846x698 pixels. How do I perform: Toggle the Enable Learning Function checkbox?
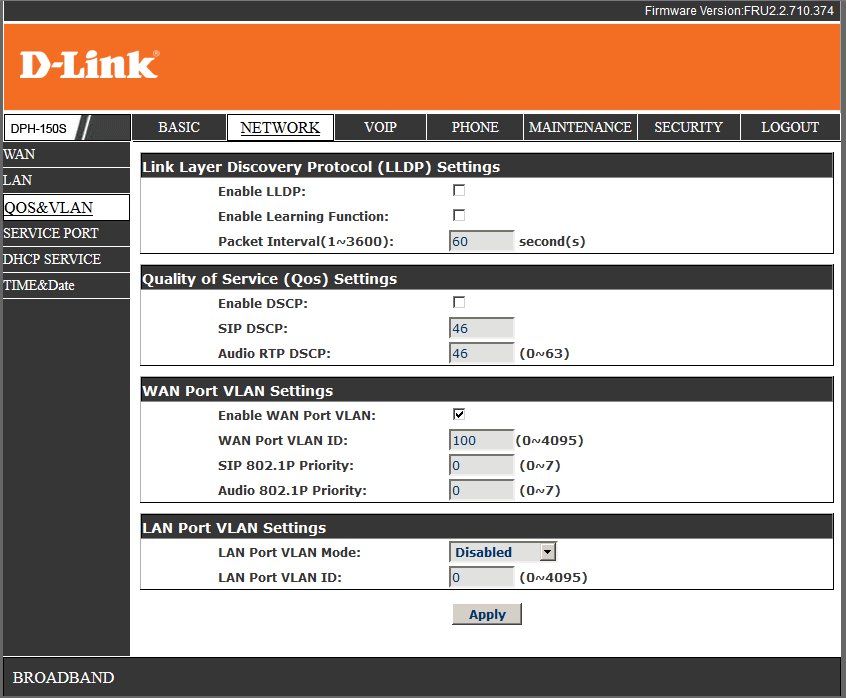coord(459,215)
